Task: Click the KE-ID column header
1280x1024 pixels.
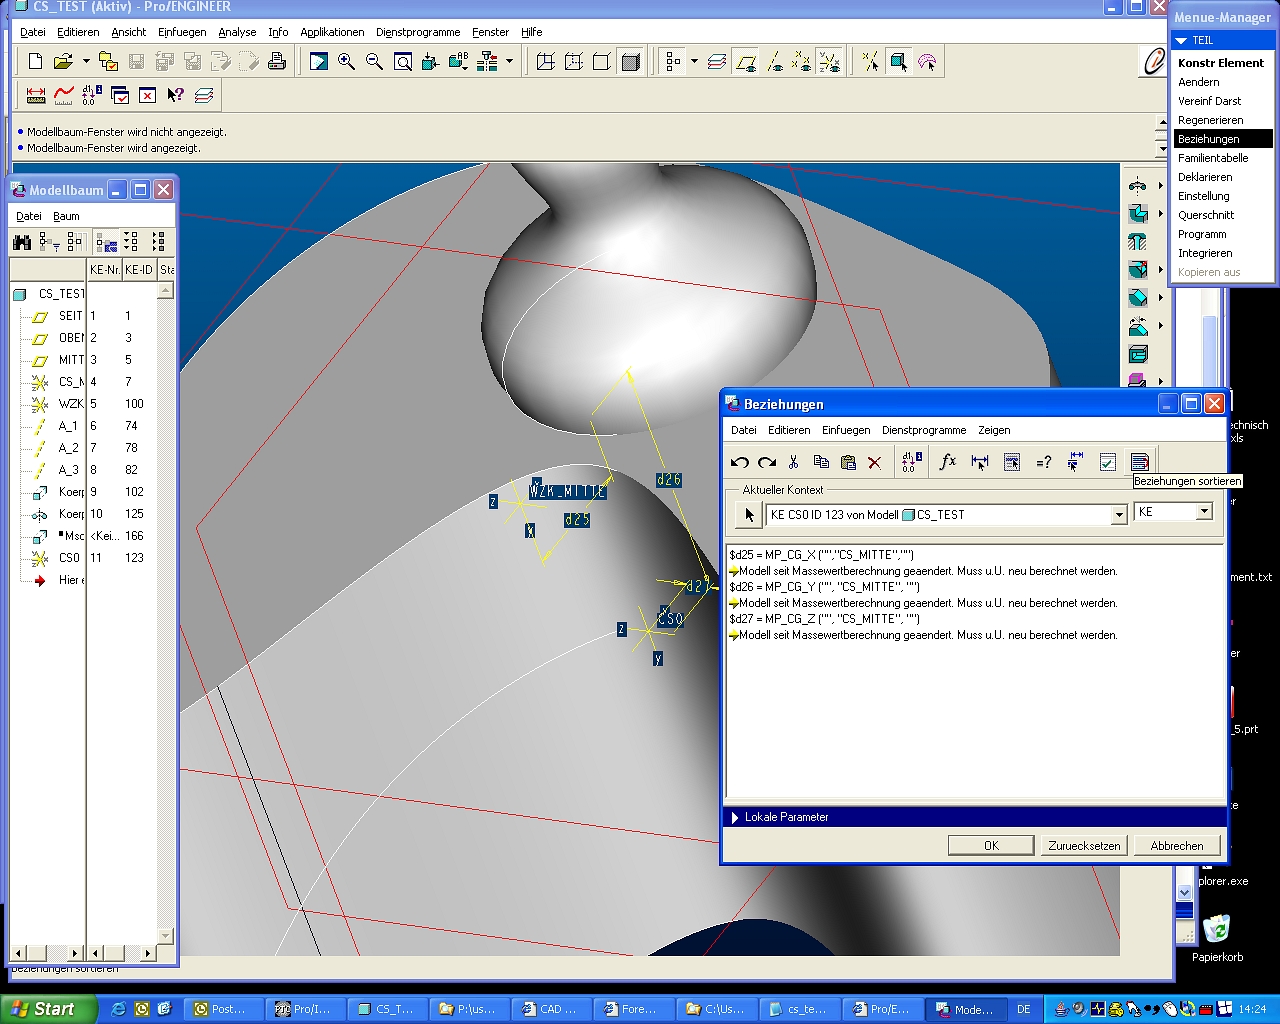Action: coord(139,270)
